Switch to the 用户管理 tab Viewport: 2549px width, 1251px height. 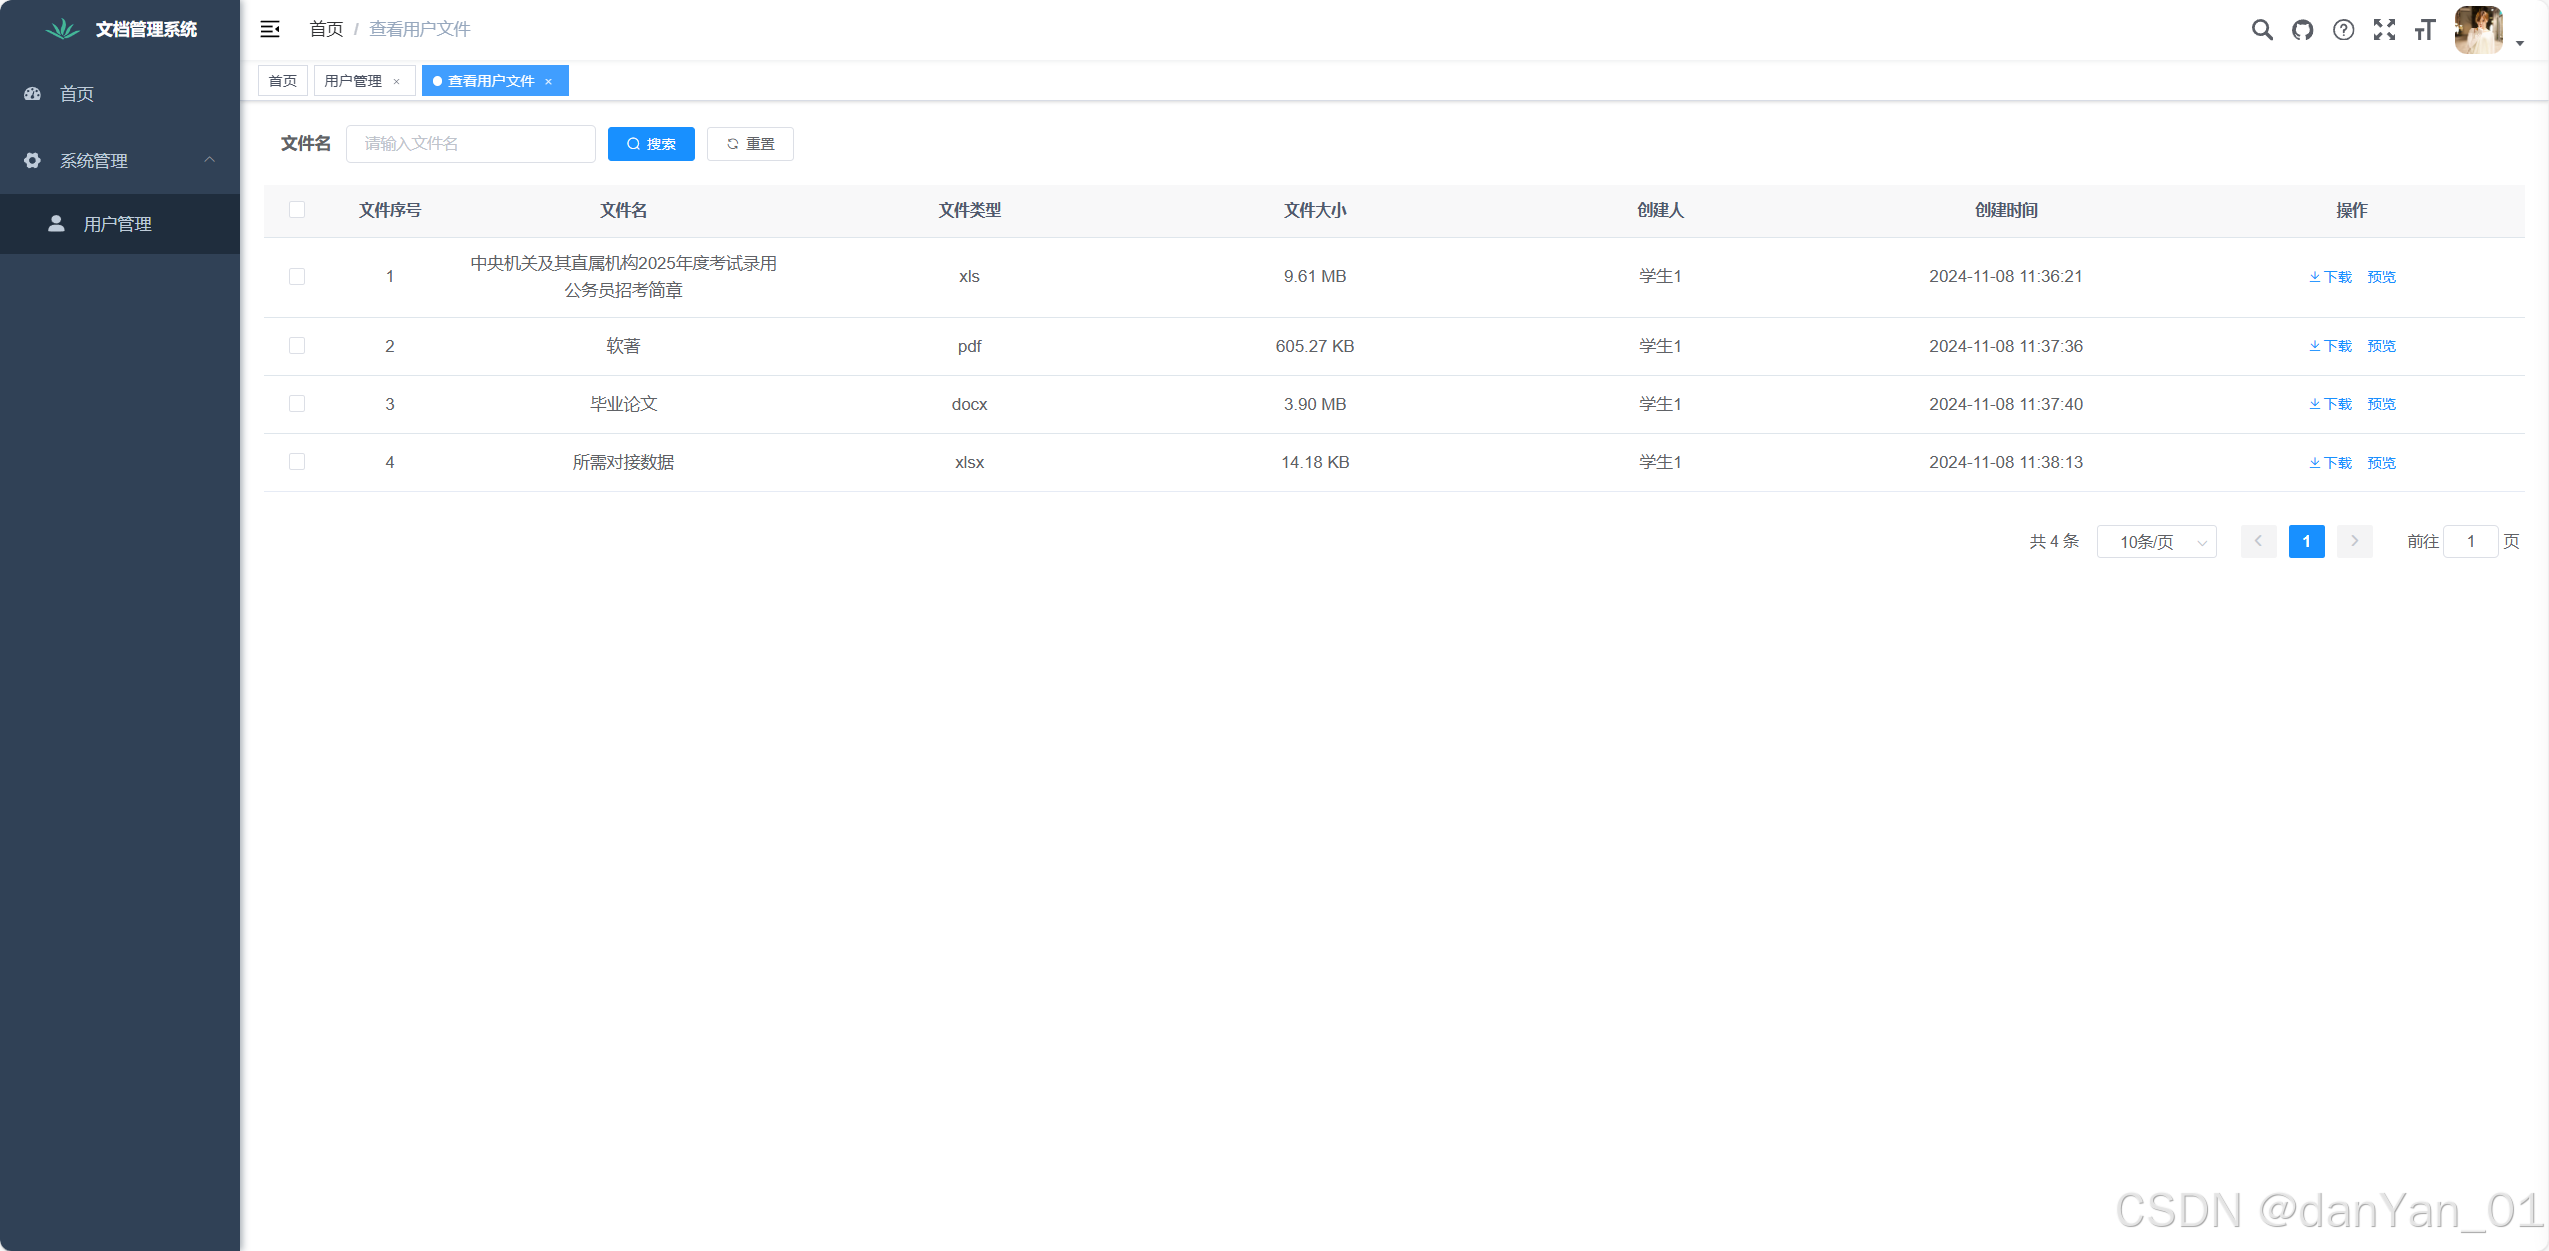pos(353,81)
